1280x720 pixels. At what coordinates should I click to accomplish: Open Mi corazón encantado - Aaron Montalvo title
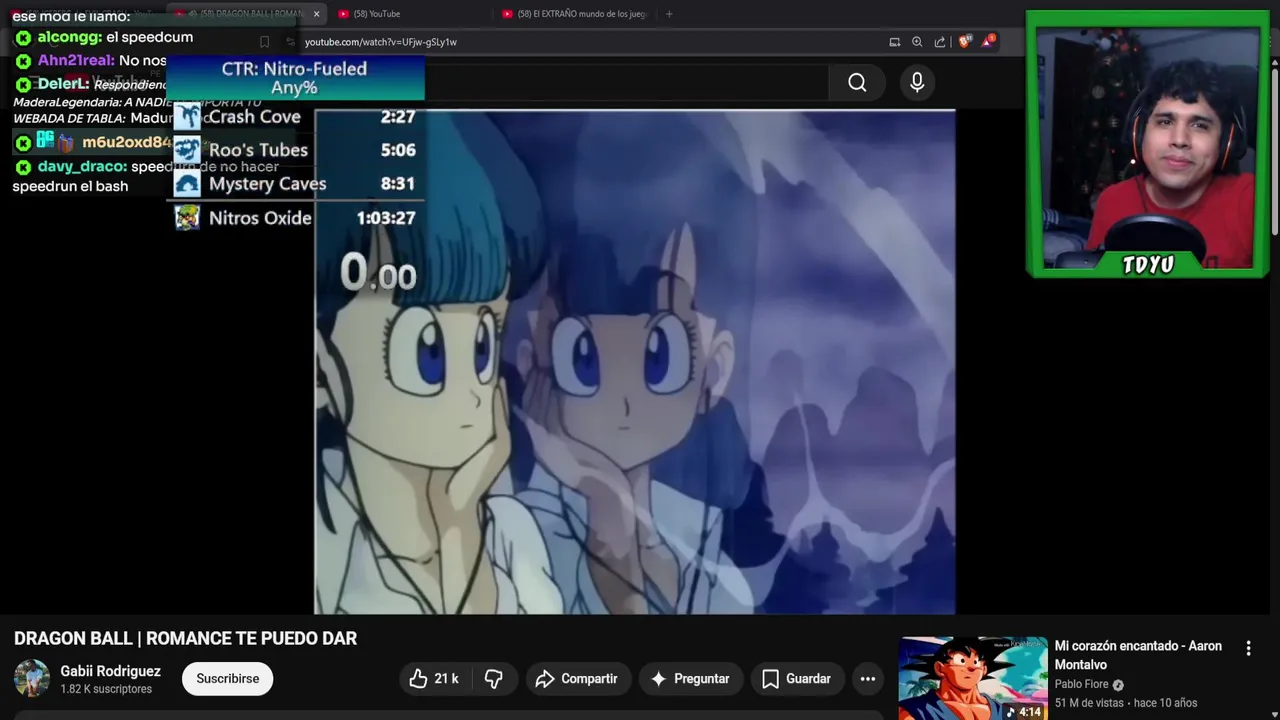click(1138, 655)
